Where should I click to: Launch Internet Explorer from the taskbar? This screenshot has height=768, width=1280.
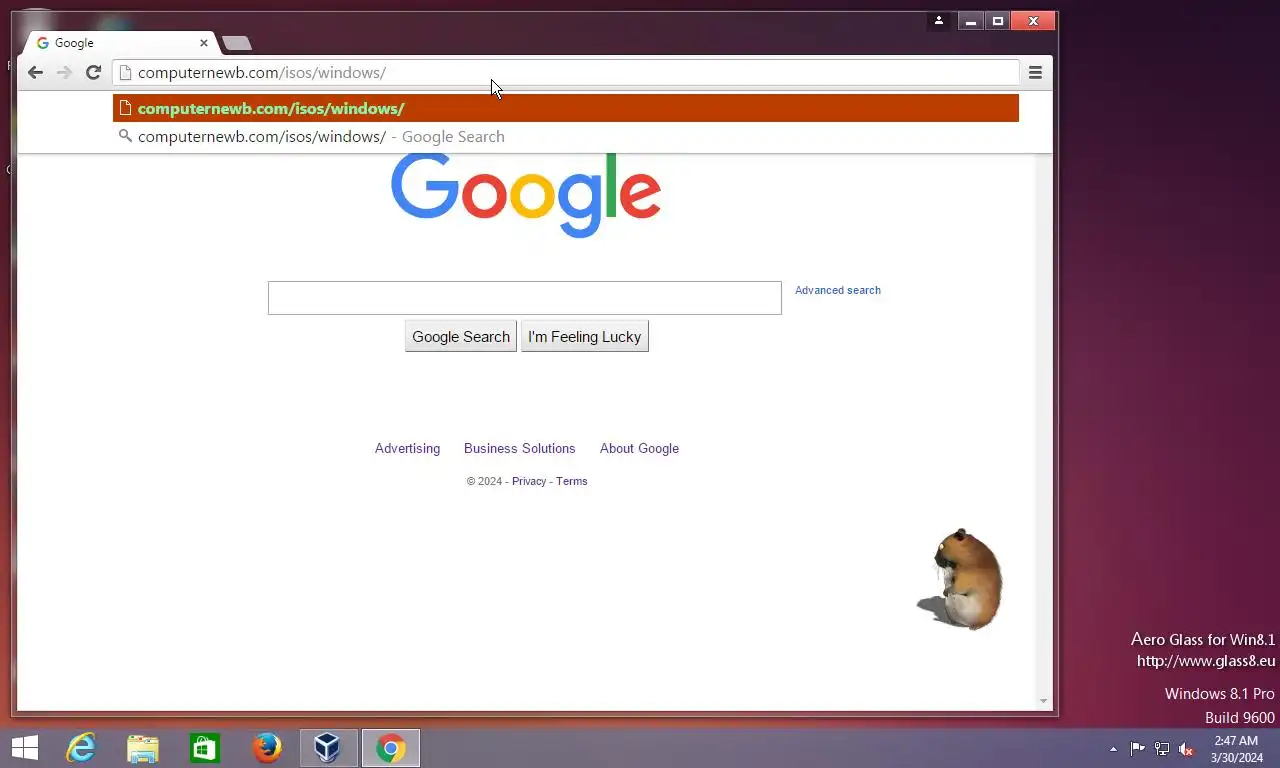coord(81,748)
